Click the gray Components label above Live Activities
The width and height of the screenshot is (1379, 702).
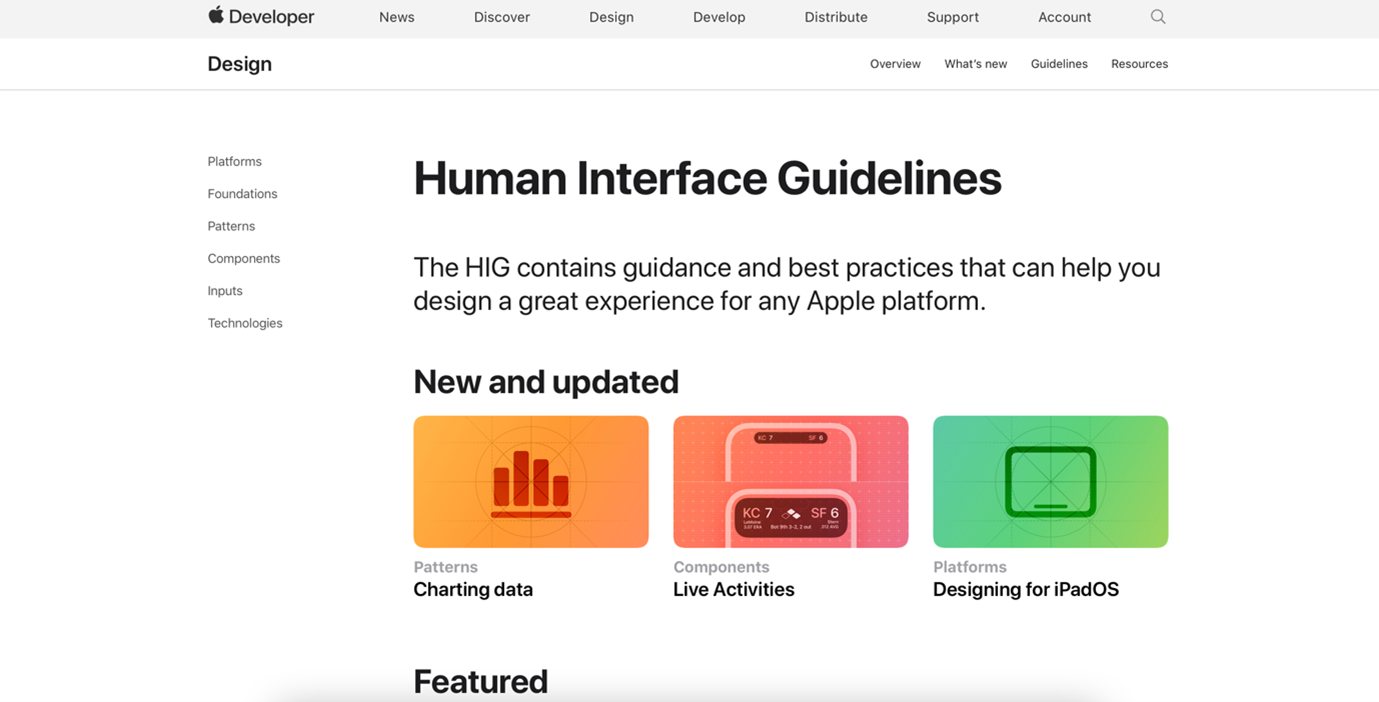pos(721,567)
